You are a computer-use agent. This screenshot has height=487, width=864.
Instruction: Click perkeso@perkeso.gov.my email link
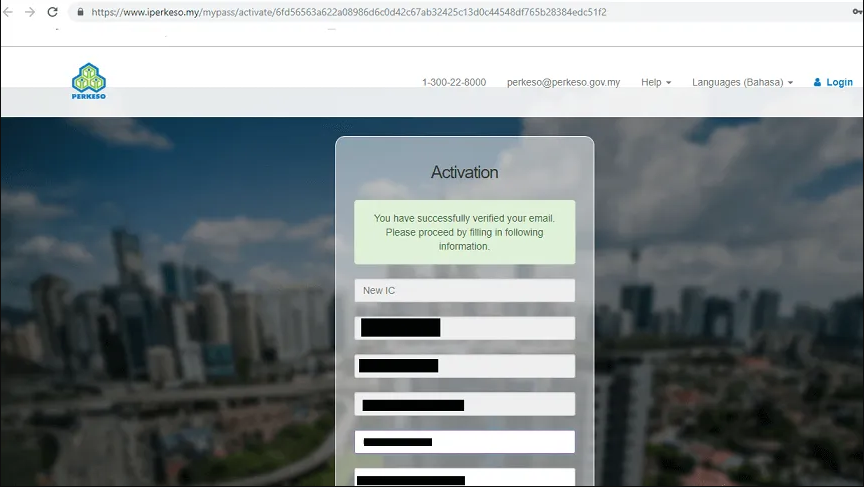563,82
